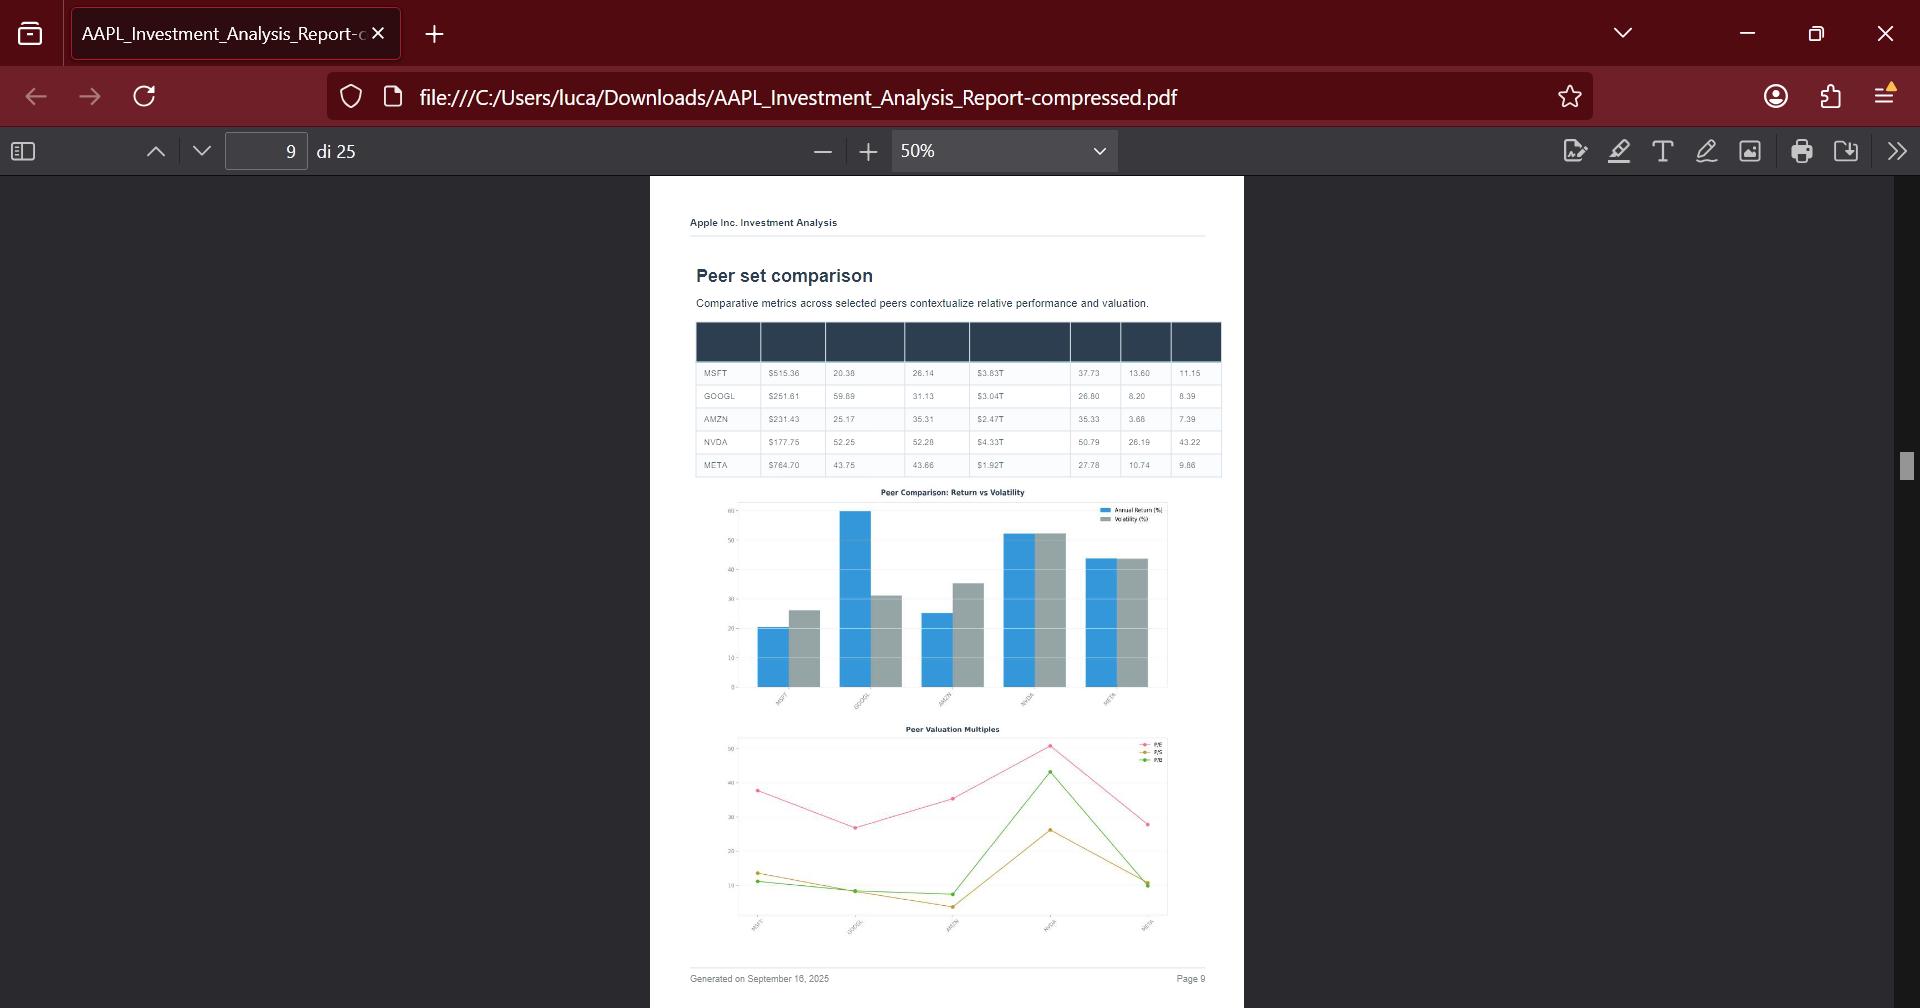Toggle the PDF sidebar panel

(23, 151)
